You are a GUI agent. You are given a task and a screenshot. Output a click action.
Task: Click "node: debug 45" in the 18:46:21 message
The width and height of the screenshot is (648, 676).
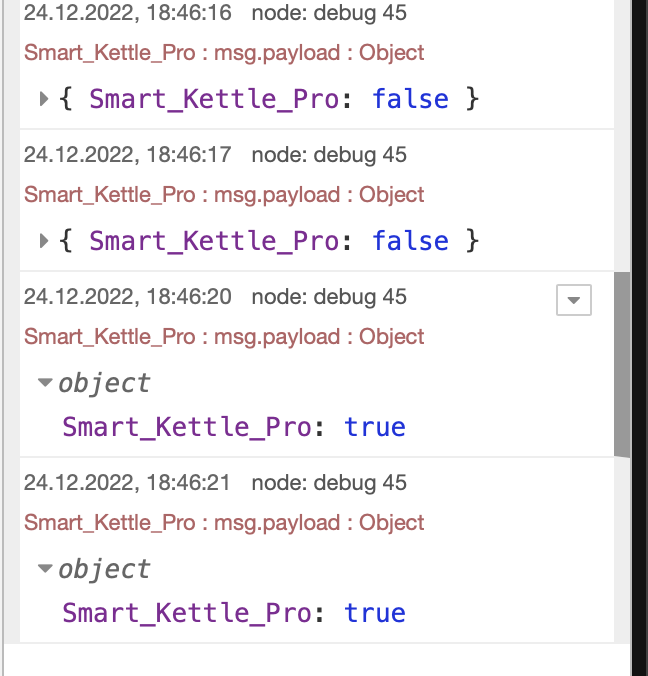329,483
